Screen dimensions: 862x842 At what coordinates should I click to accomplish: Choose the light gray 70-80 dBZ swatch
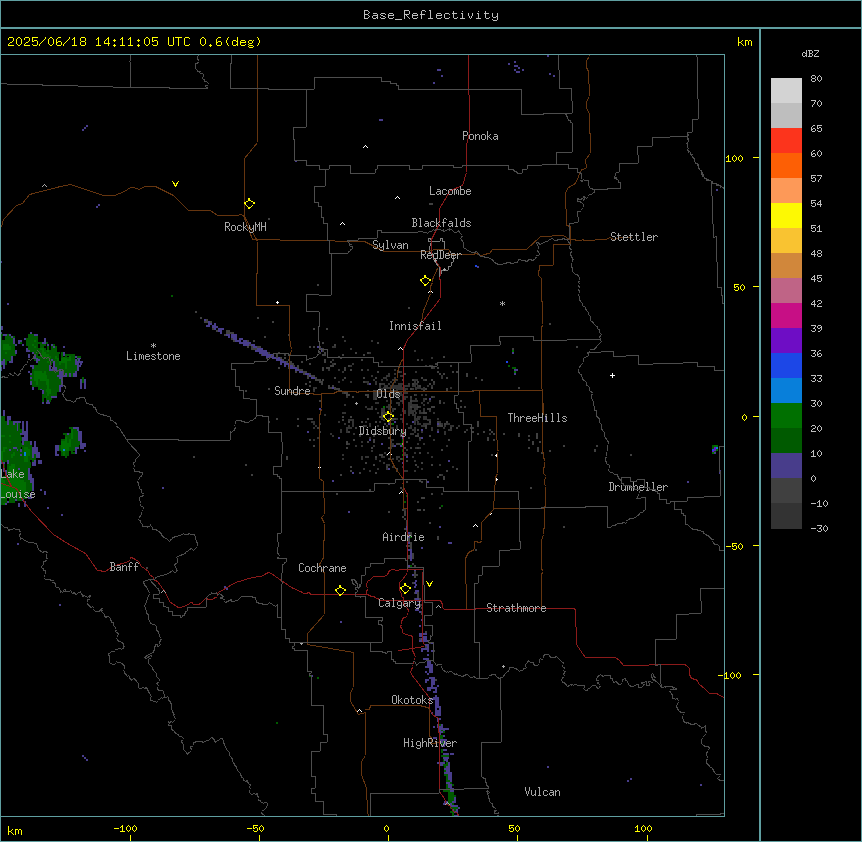click(786, 90)
